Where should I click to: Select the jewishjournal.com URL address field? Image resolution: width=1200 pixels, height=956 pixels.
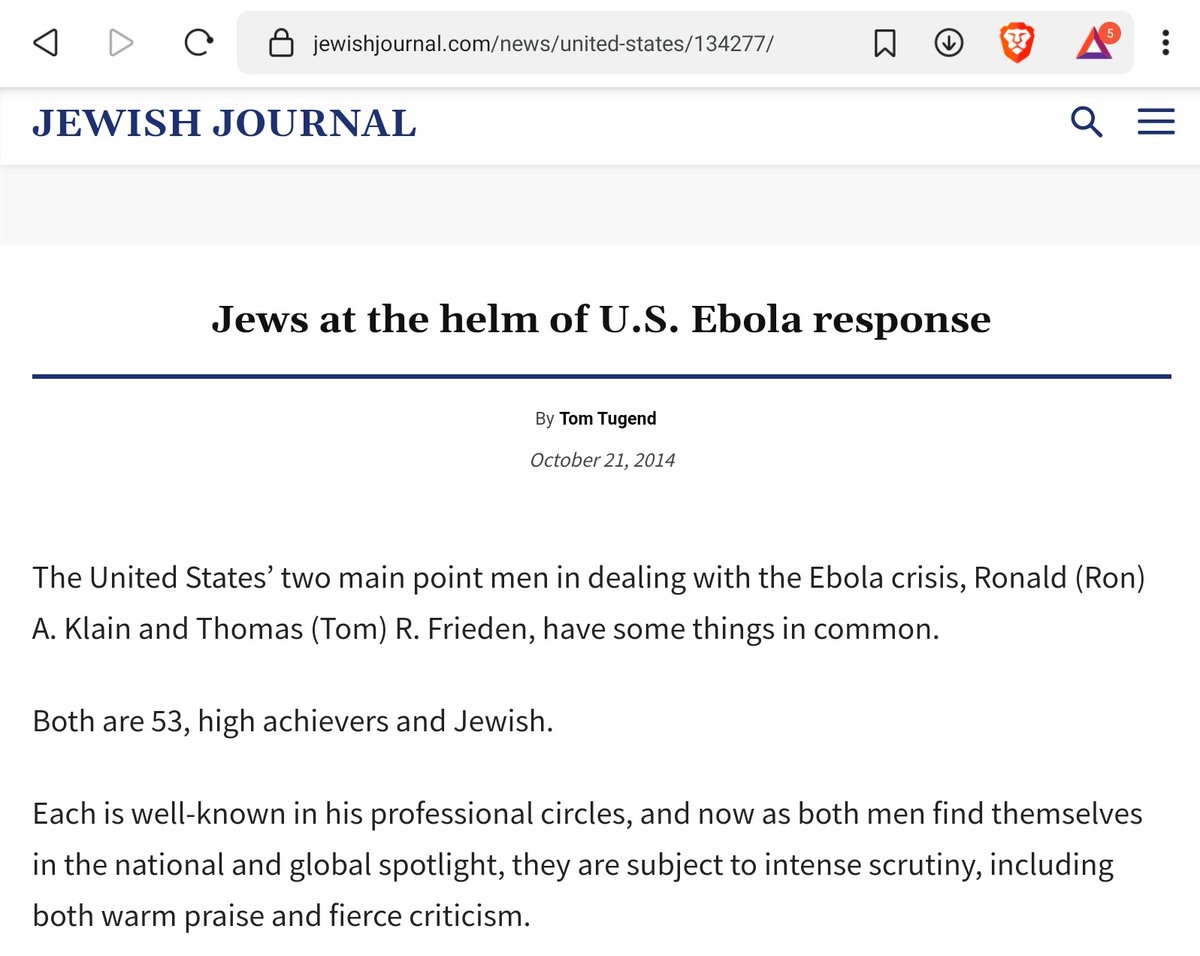(544, 43)
